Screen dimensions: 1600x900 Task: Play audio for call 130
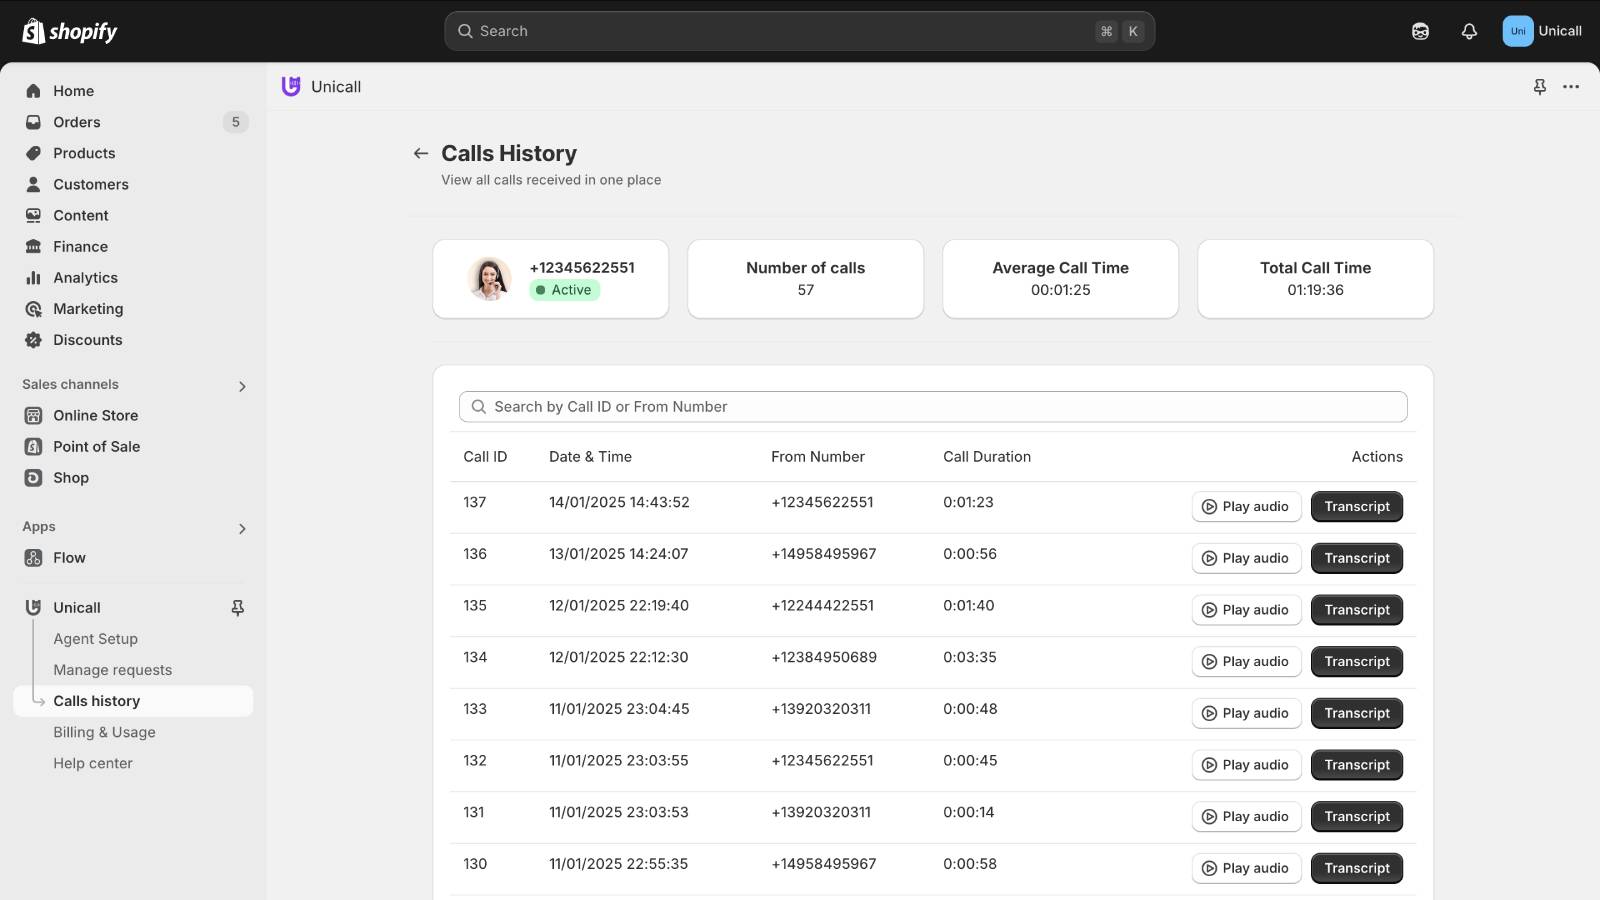(x=1246, y=868)
